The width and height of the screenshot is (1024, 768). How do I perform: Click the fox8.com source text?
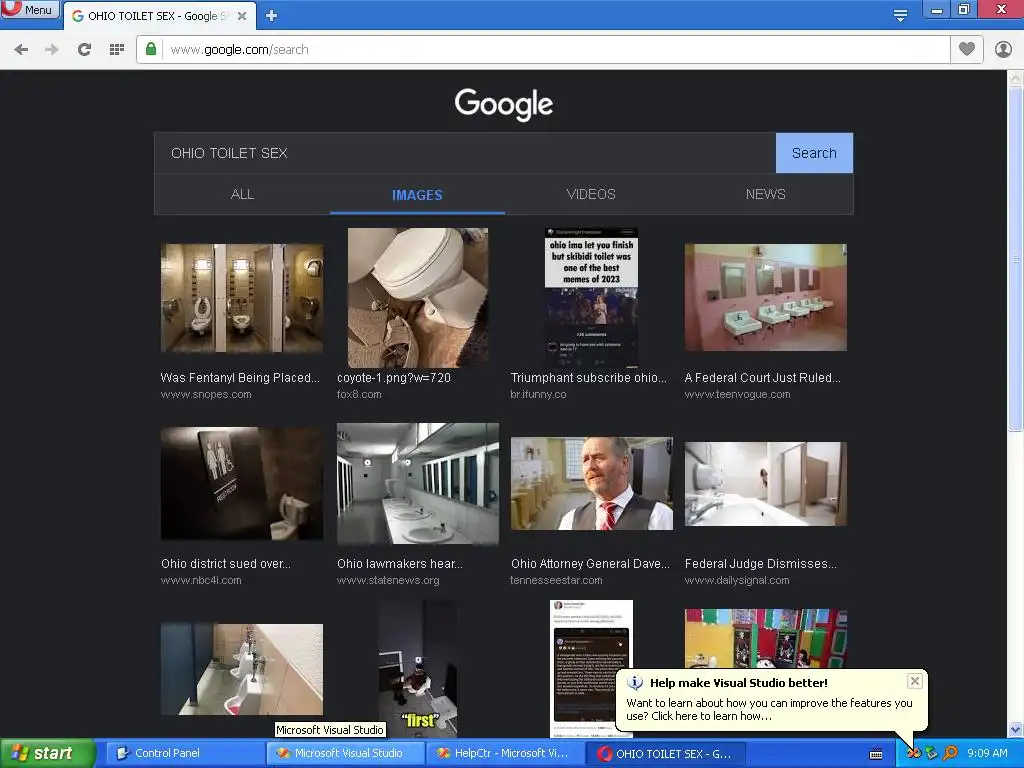(359, 394)
